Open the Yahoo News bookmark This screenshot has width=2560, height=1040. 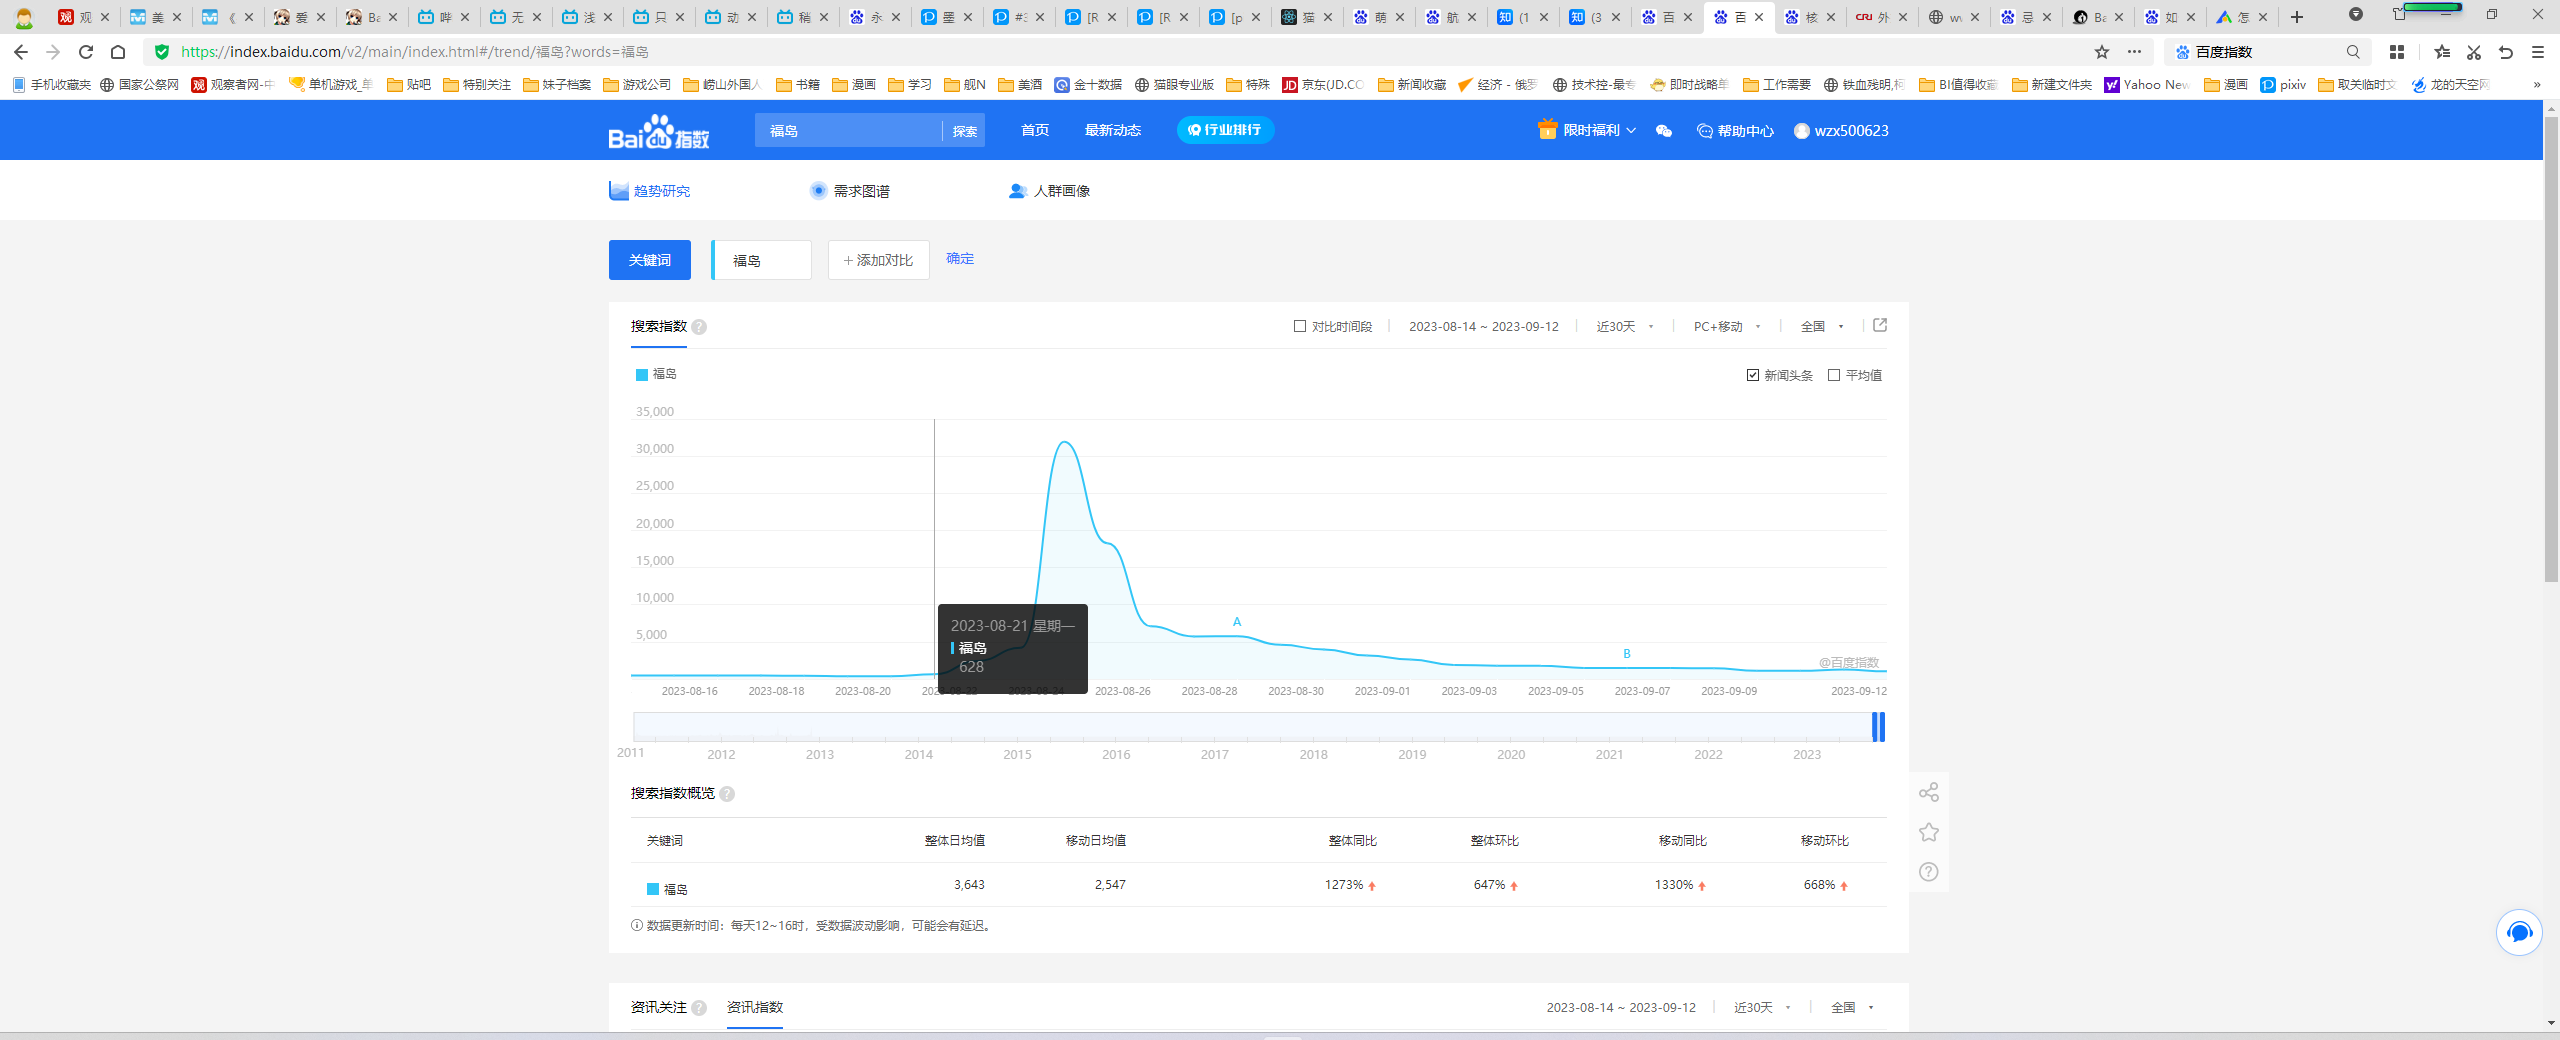pos(2147,85)
